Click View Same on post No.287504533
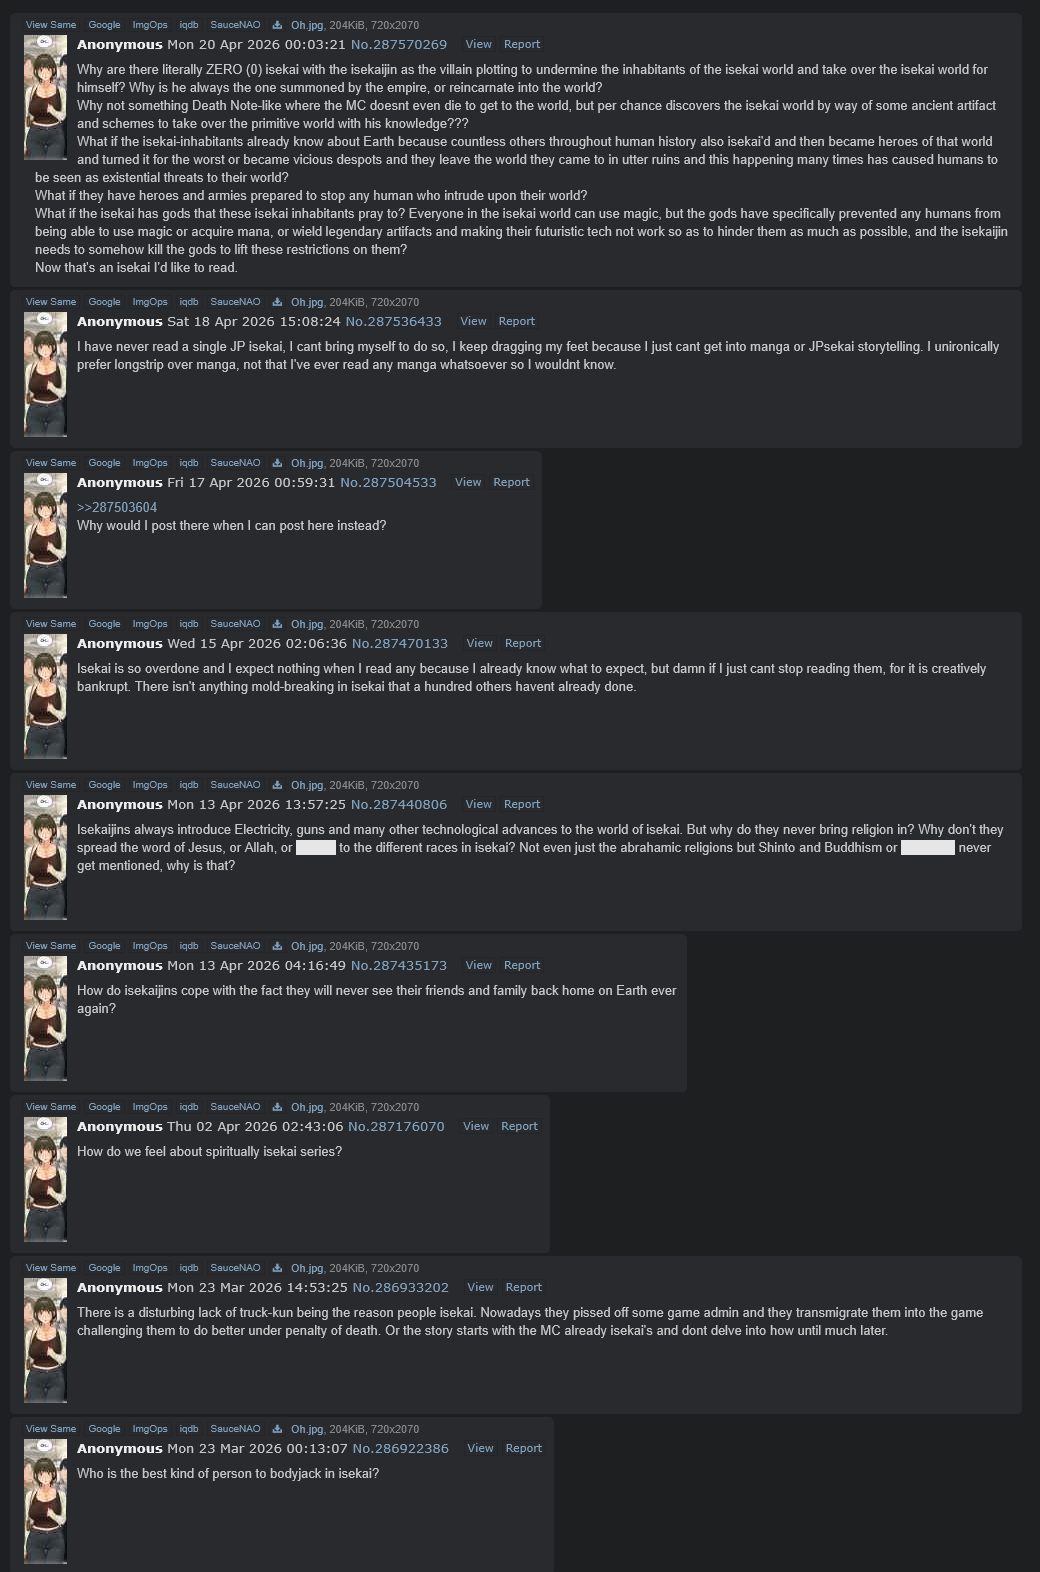 (x=51, y=463)
